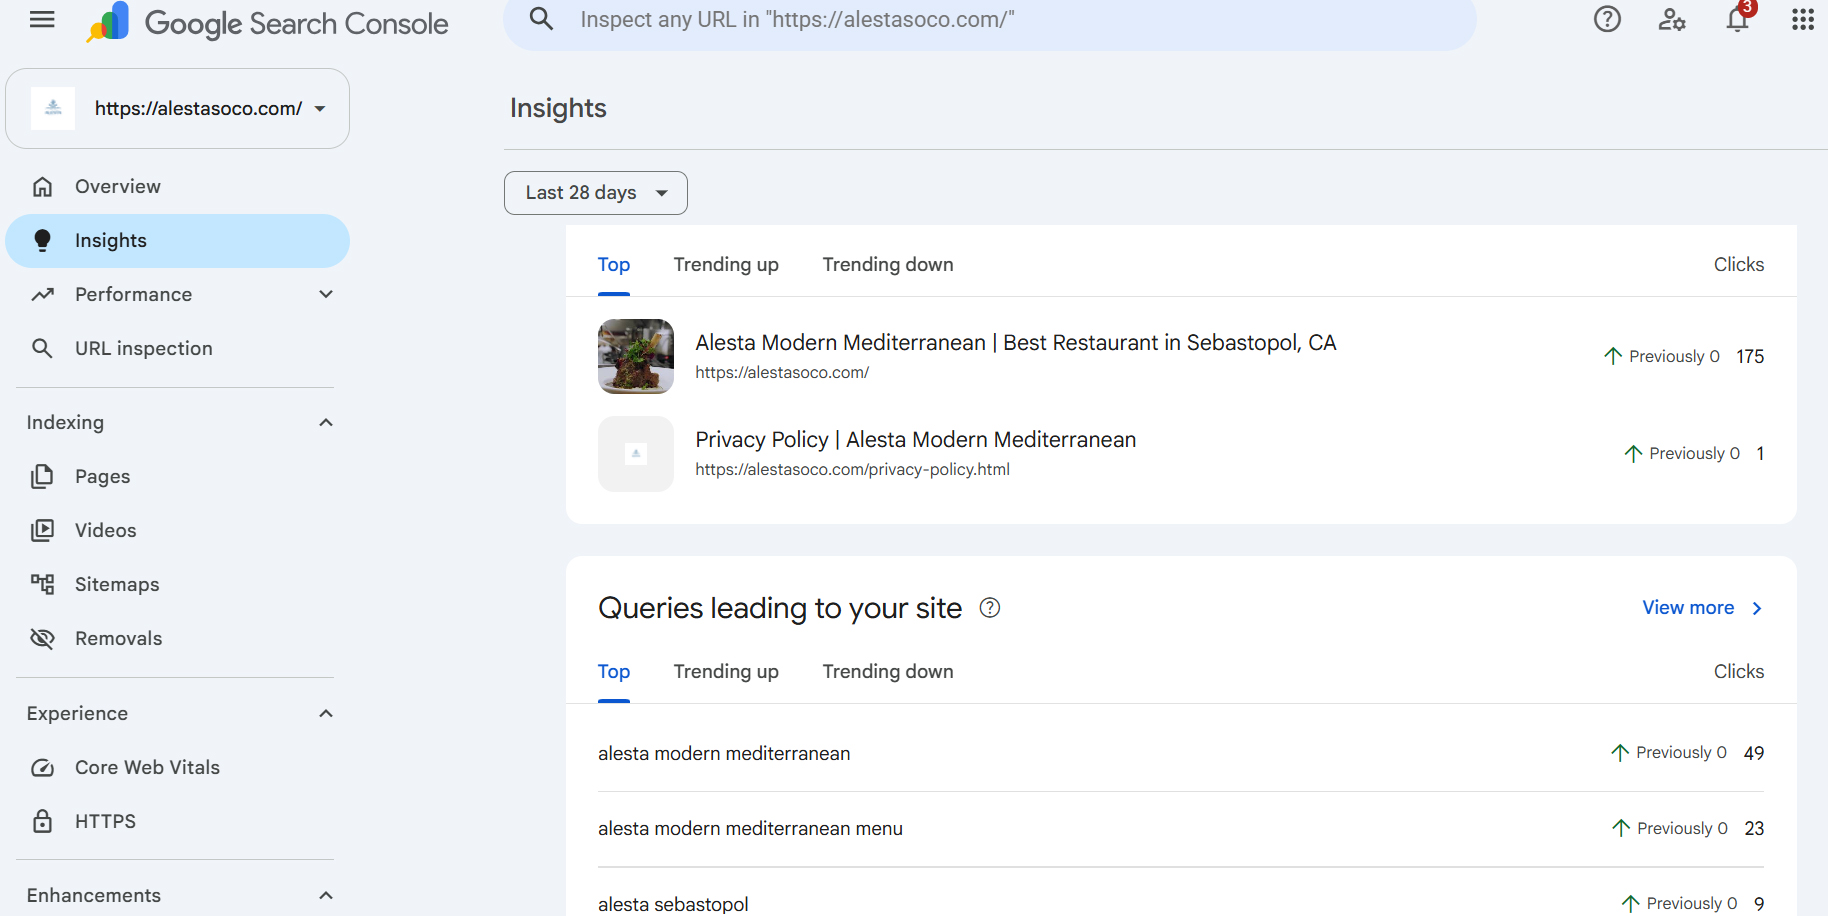Image resolution: width=1828 pixels, height=916 pixels.
Task: Click the Sitemaps icon
Action: click(42, 585)
